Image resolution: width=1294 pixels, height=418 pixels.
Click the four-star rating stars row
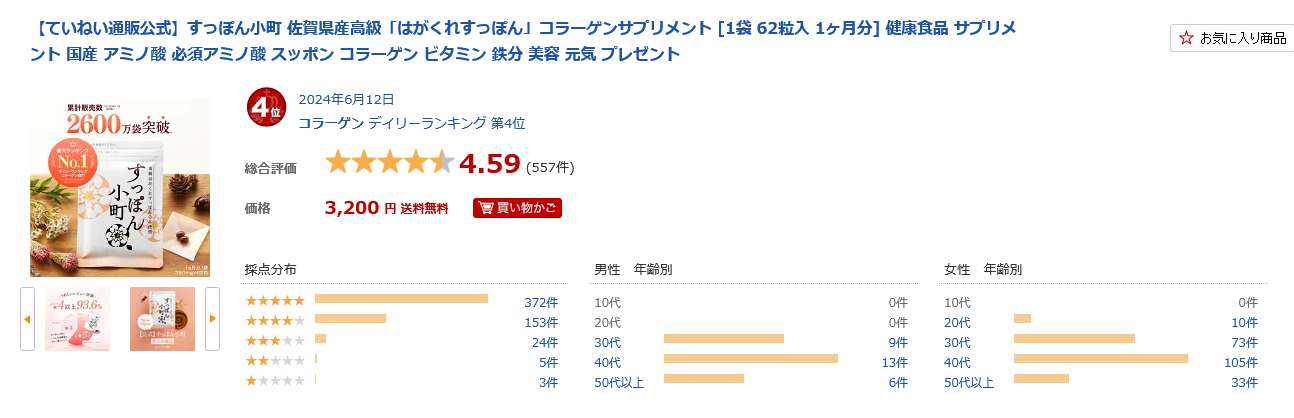tap(275, 321)
